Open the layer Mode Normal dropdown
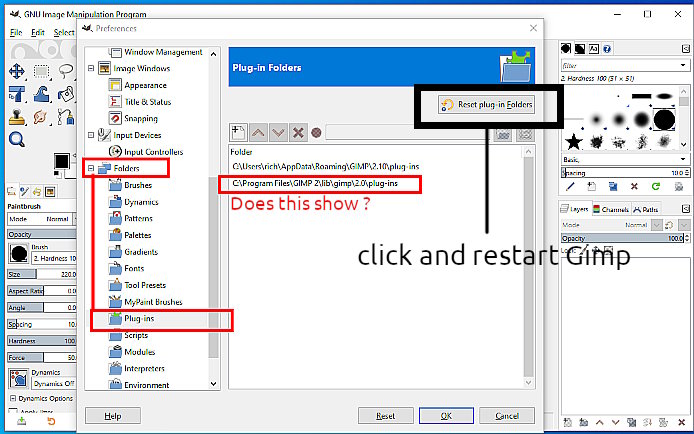Screen dimensions: 694x434 [x=656, y=225]
